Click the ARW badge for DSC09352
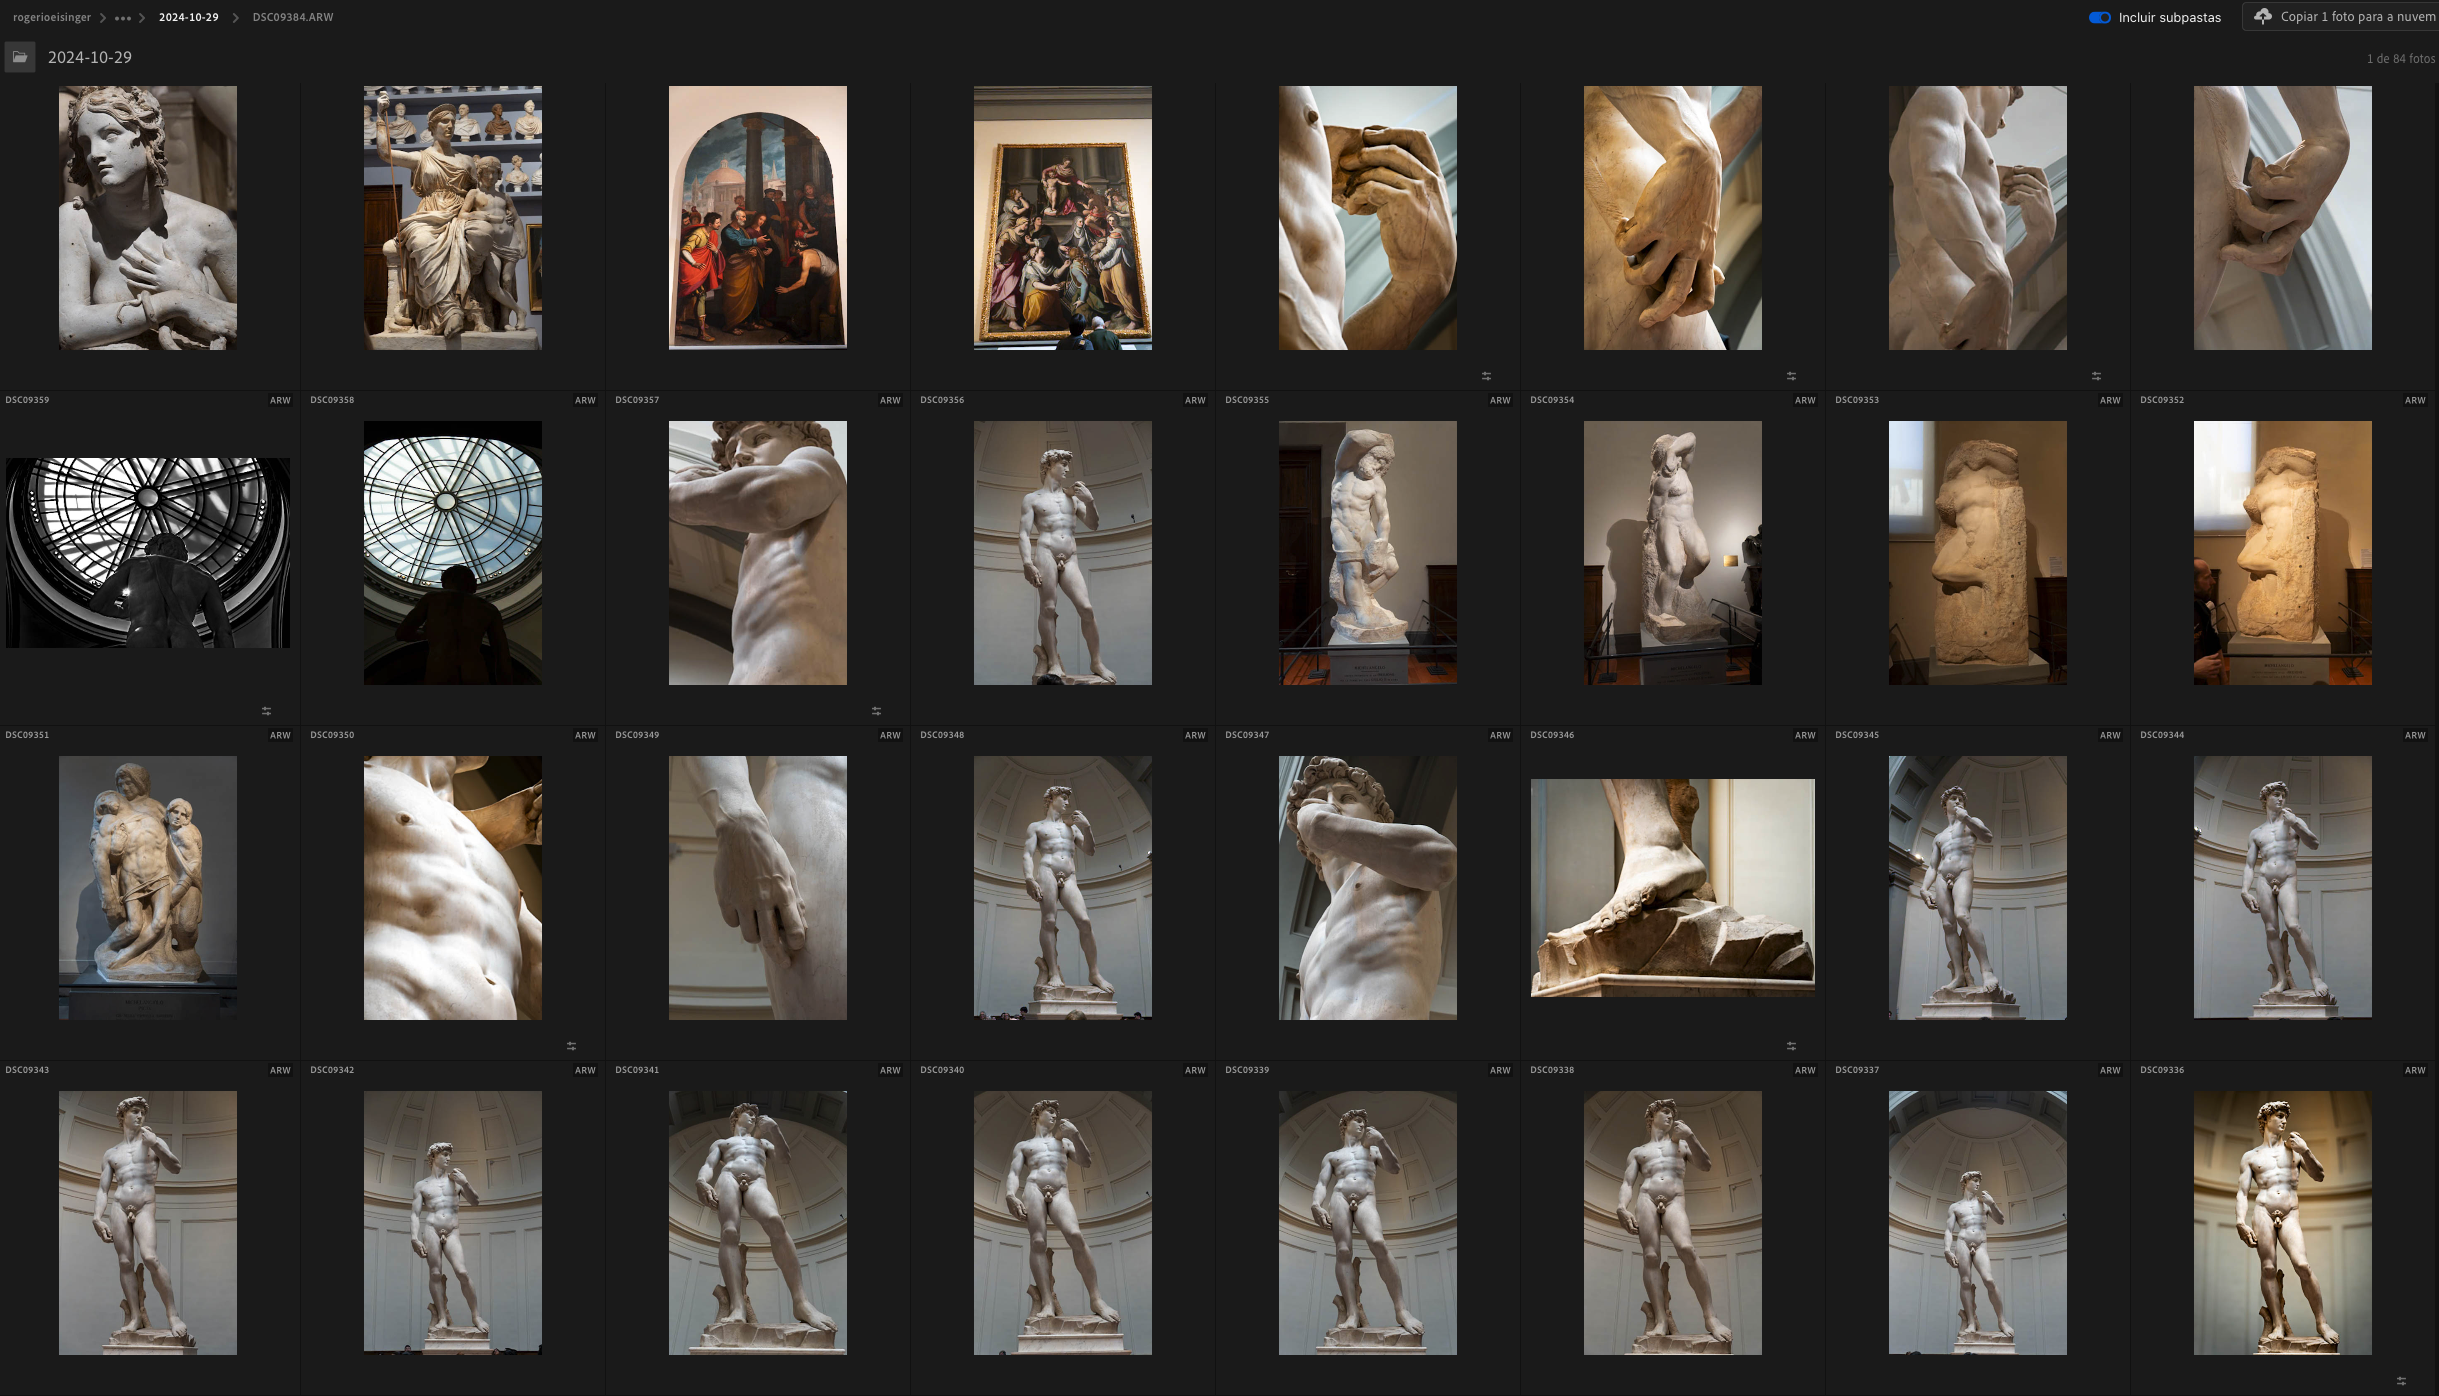Image resolution: width=2439 pixels, height=1396 pixels. pyautogui.click(x=2415, y=400)
